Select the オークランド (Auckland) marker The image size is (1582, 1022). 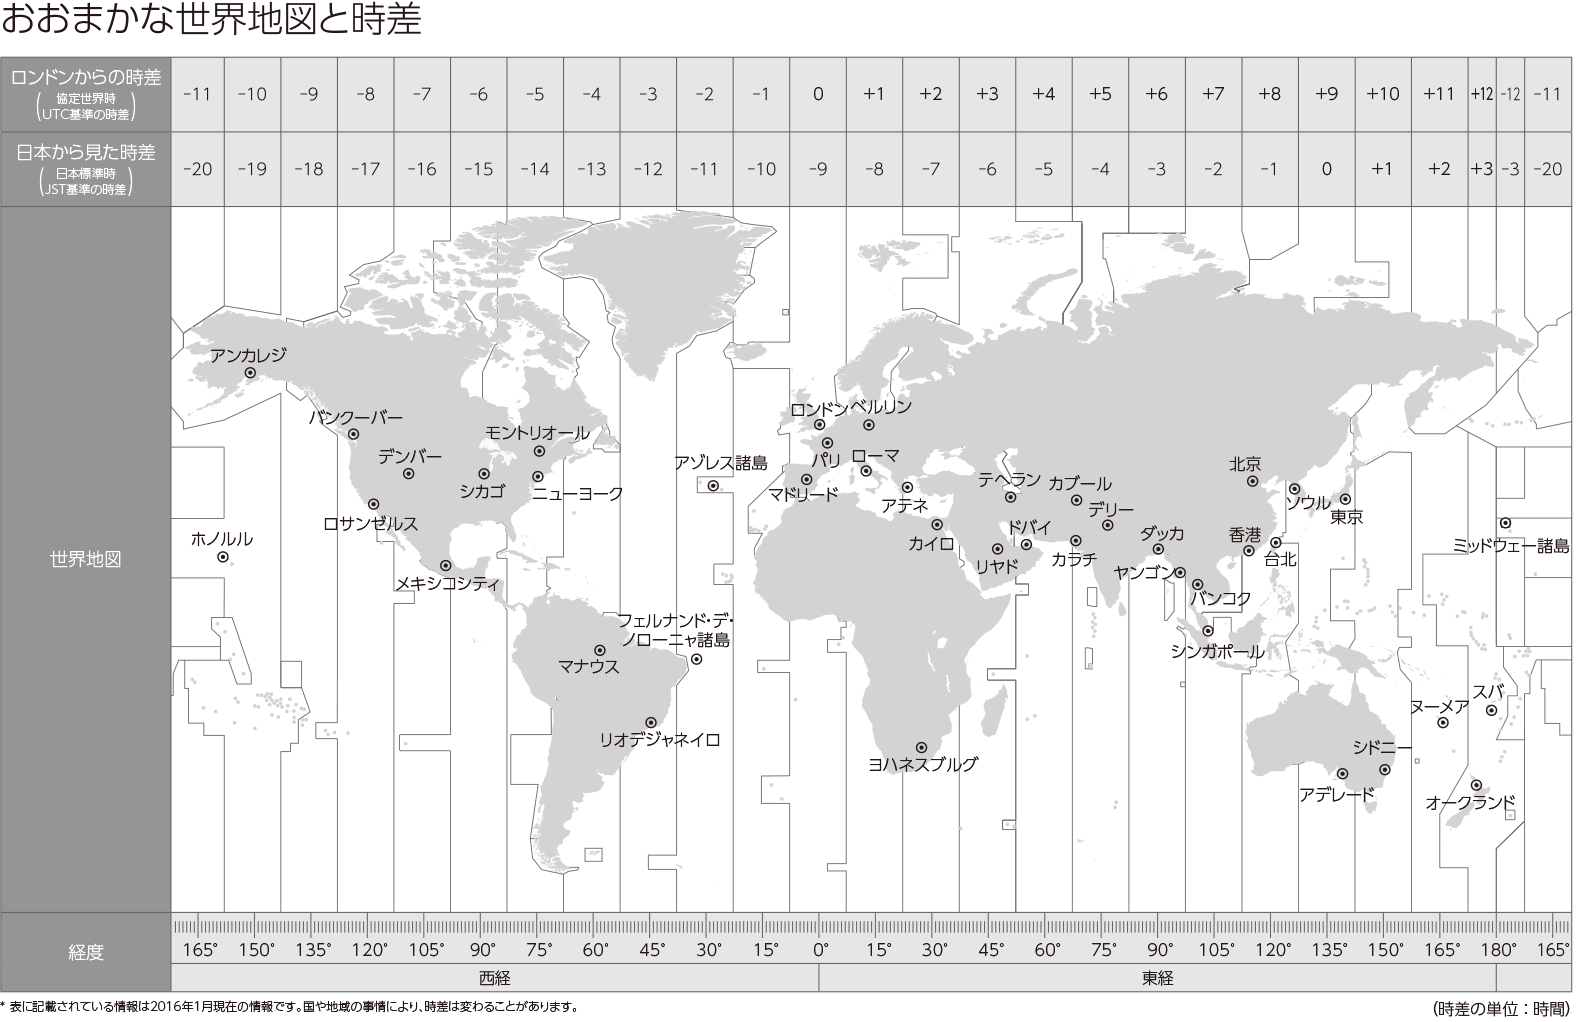pos(1476,785)
